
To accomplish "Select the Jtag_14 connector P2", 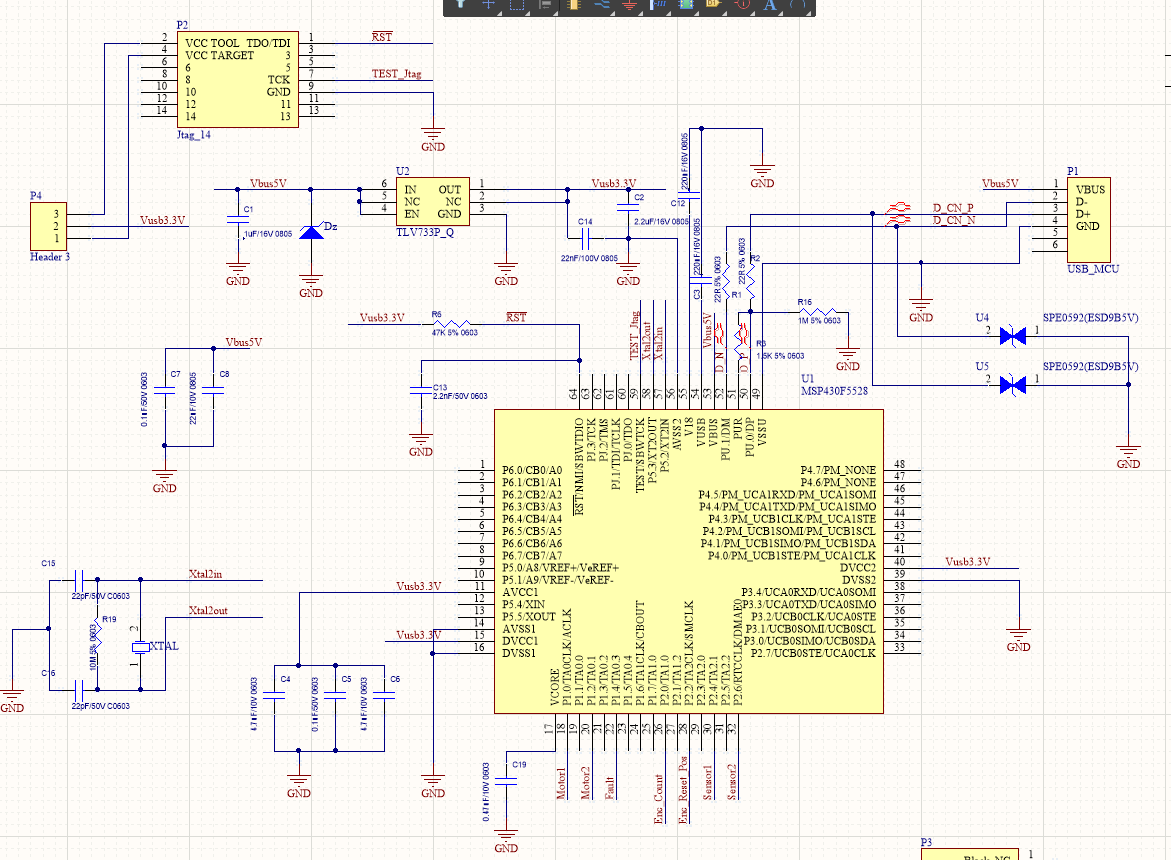I will click(x=237, y=79).
